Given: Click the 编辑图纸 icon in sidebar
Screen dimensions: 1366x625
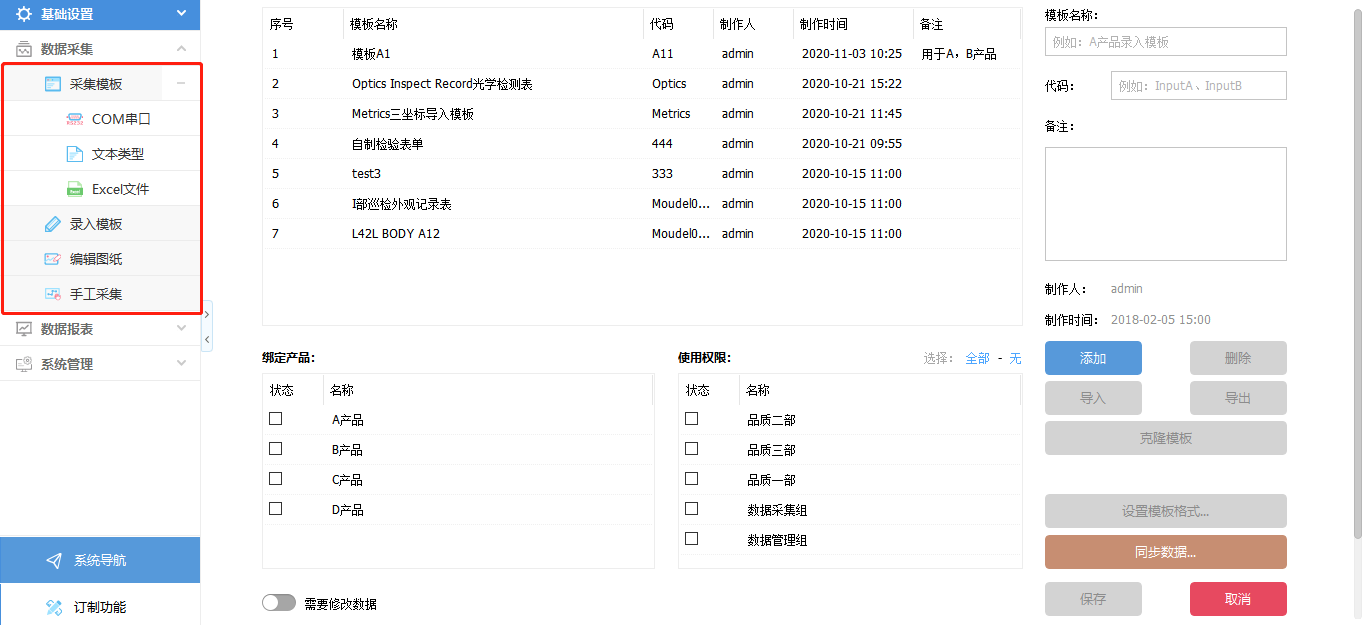Looking at the screenshot, I should 53,259.
